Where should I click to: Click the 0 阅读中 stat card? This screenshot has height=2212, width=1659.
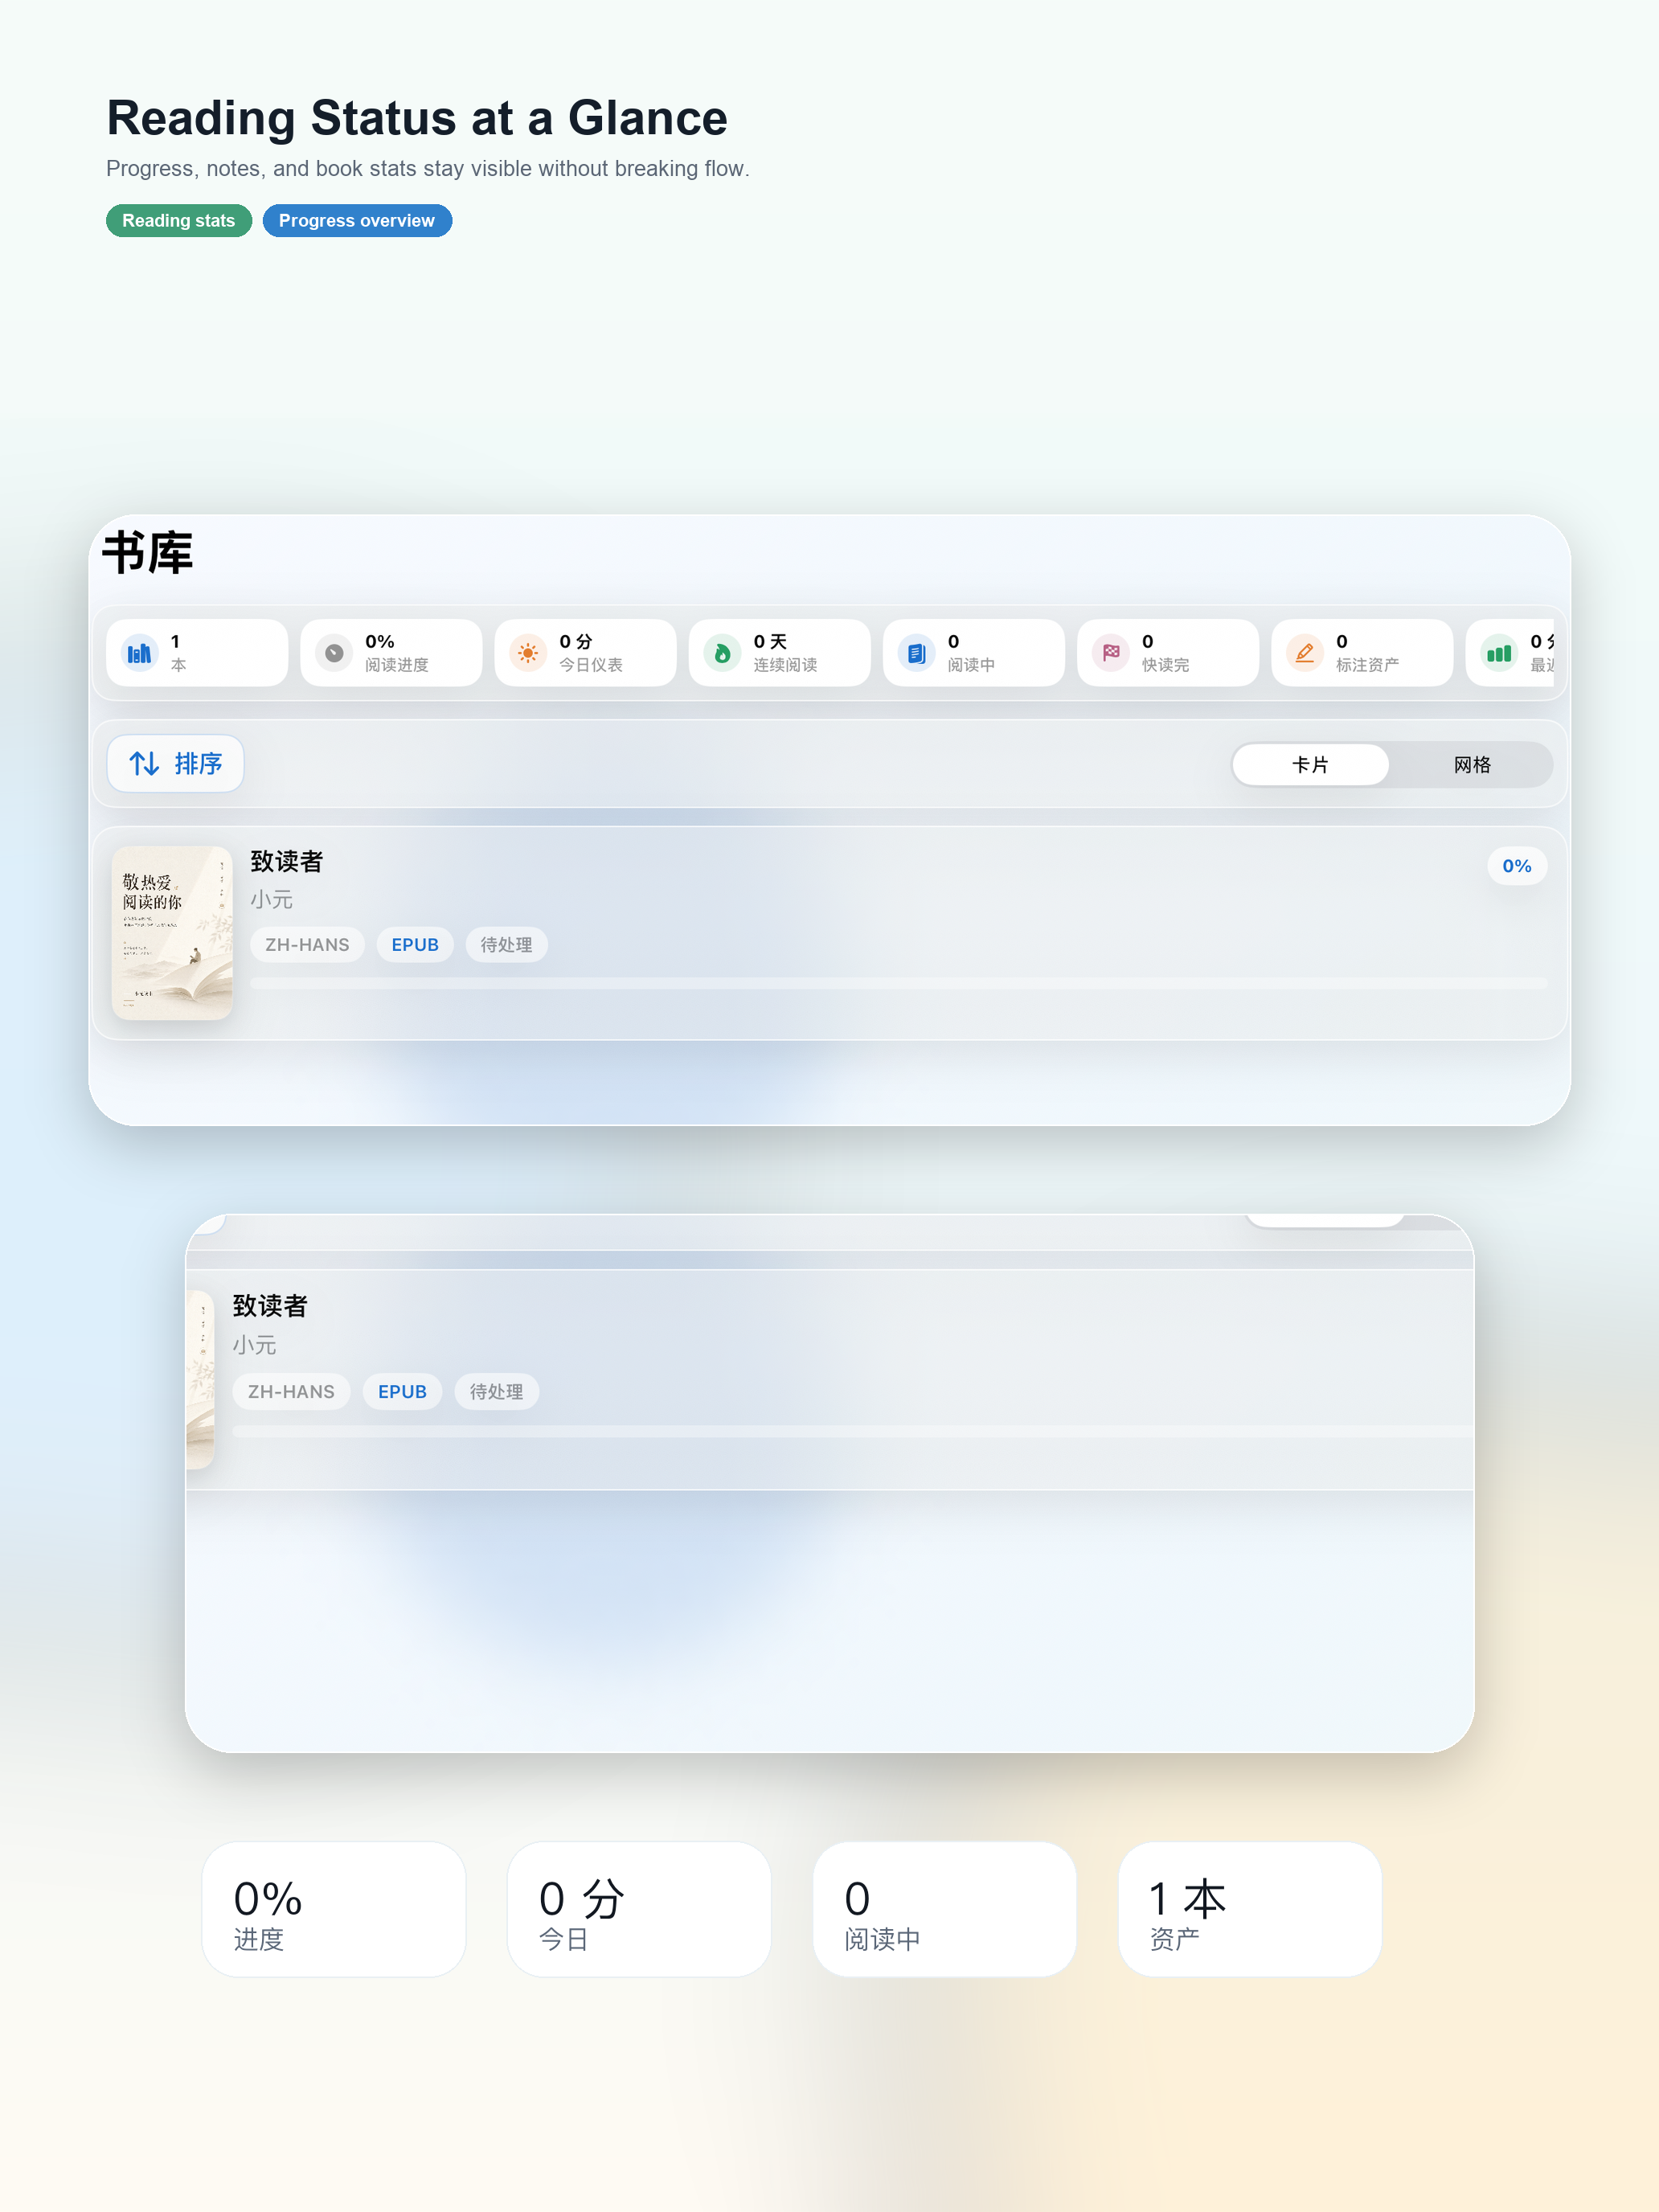tap(973, 653)
